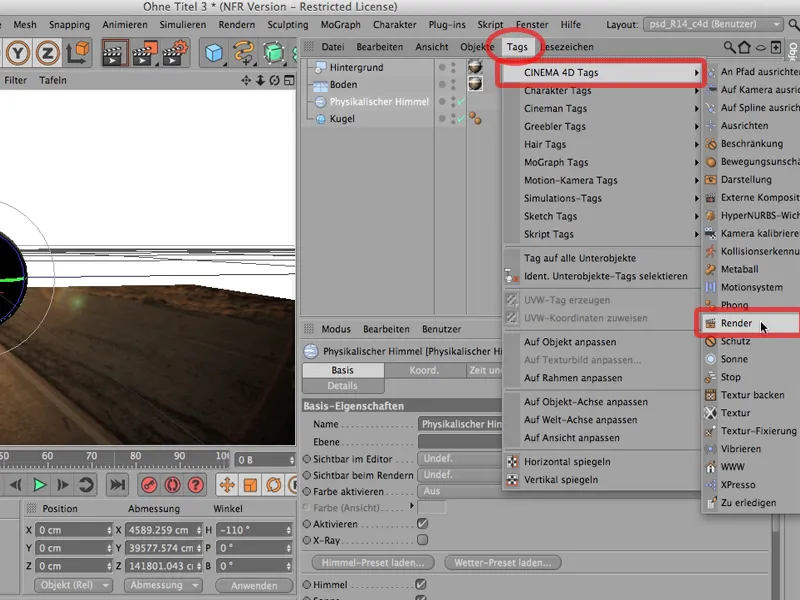Click the object manager home icon

[x=744, y=47]
